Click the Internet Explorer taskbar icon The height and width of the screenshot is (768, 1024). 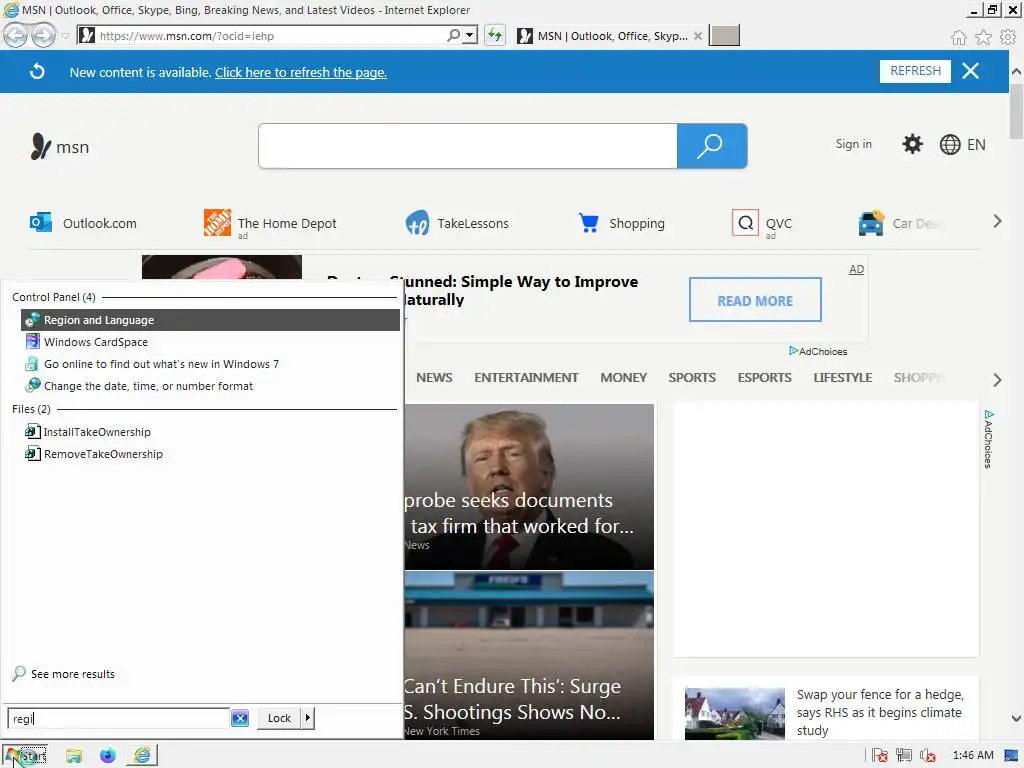tap(142, 756)
